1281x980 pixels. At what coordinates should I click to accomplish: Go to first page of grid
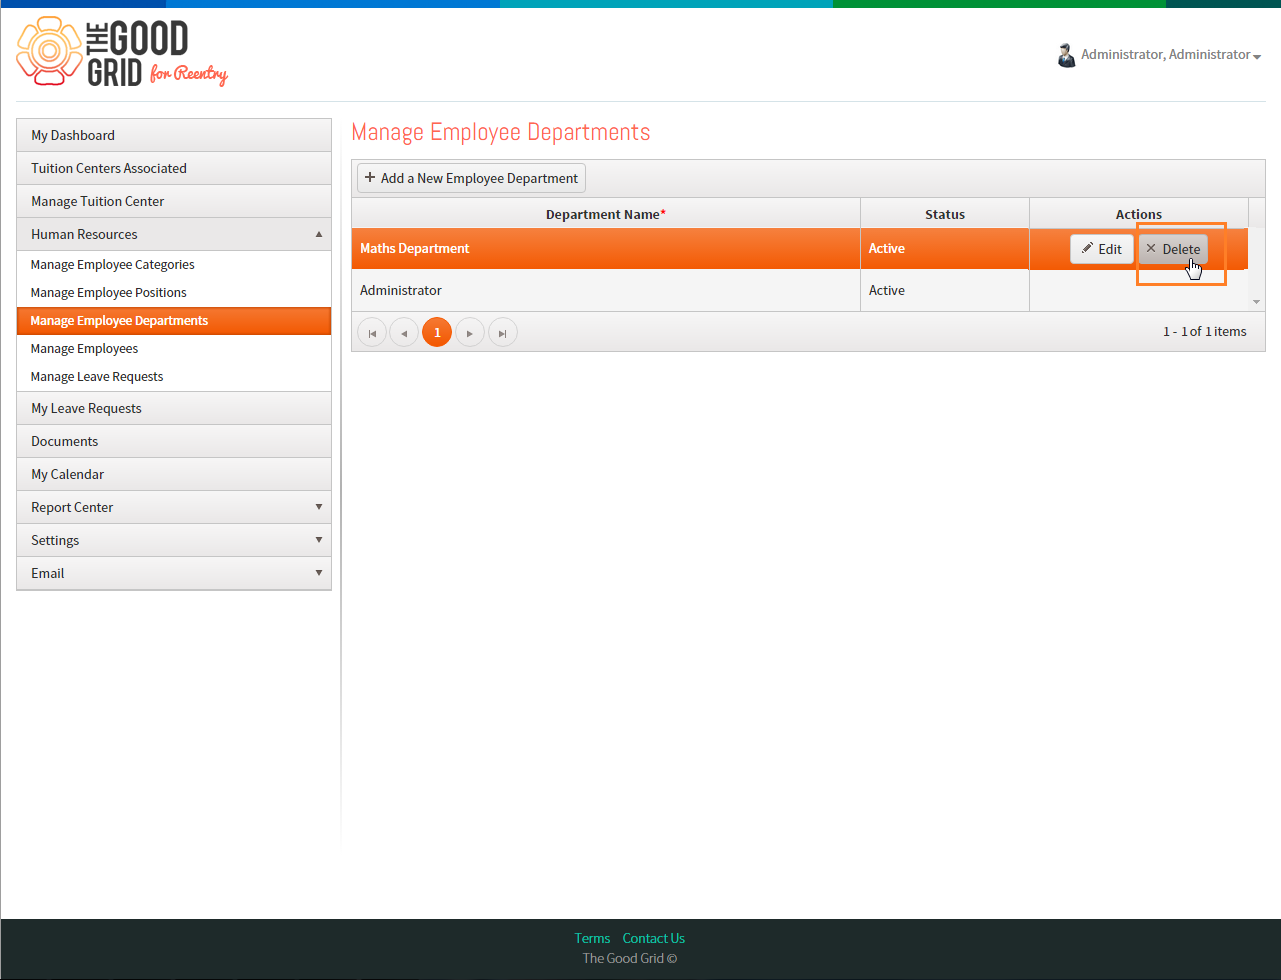click(x=372, y=332)
